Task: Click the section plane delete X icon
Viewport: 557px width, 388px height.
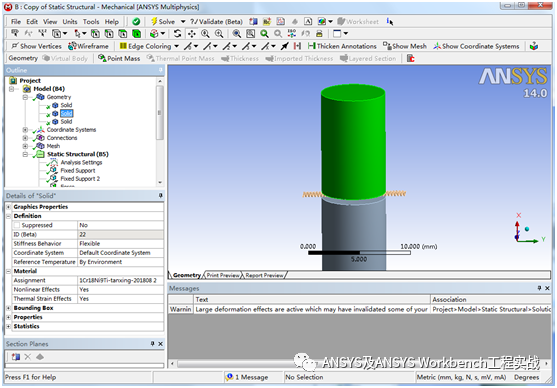Action: coord(28,357)
